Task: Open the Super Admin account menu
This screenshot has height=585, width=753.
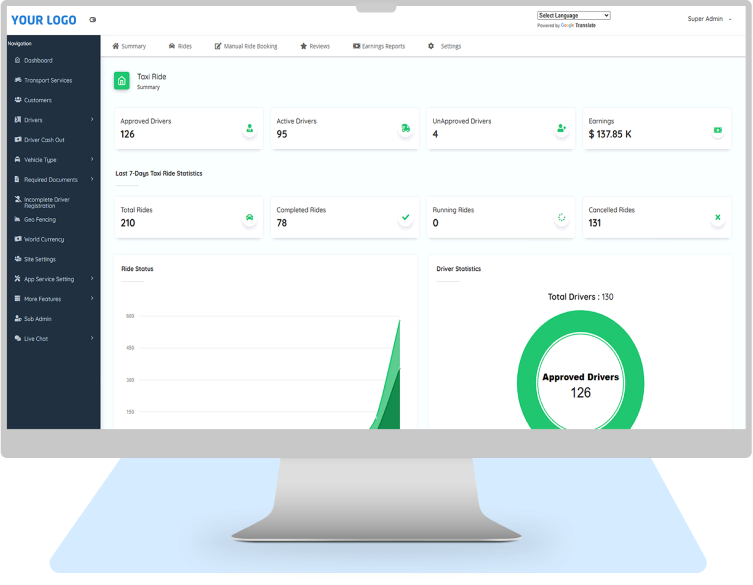Action: (709, 19)
